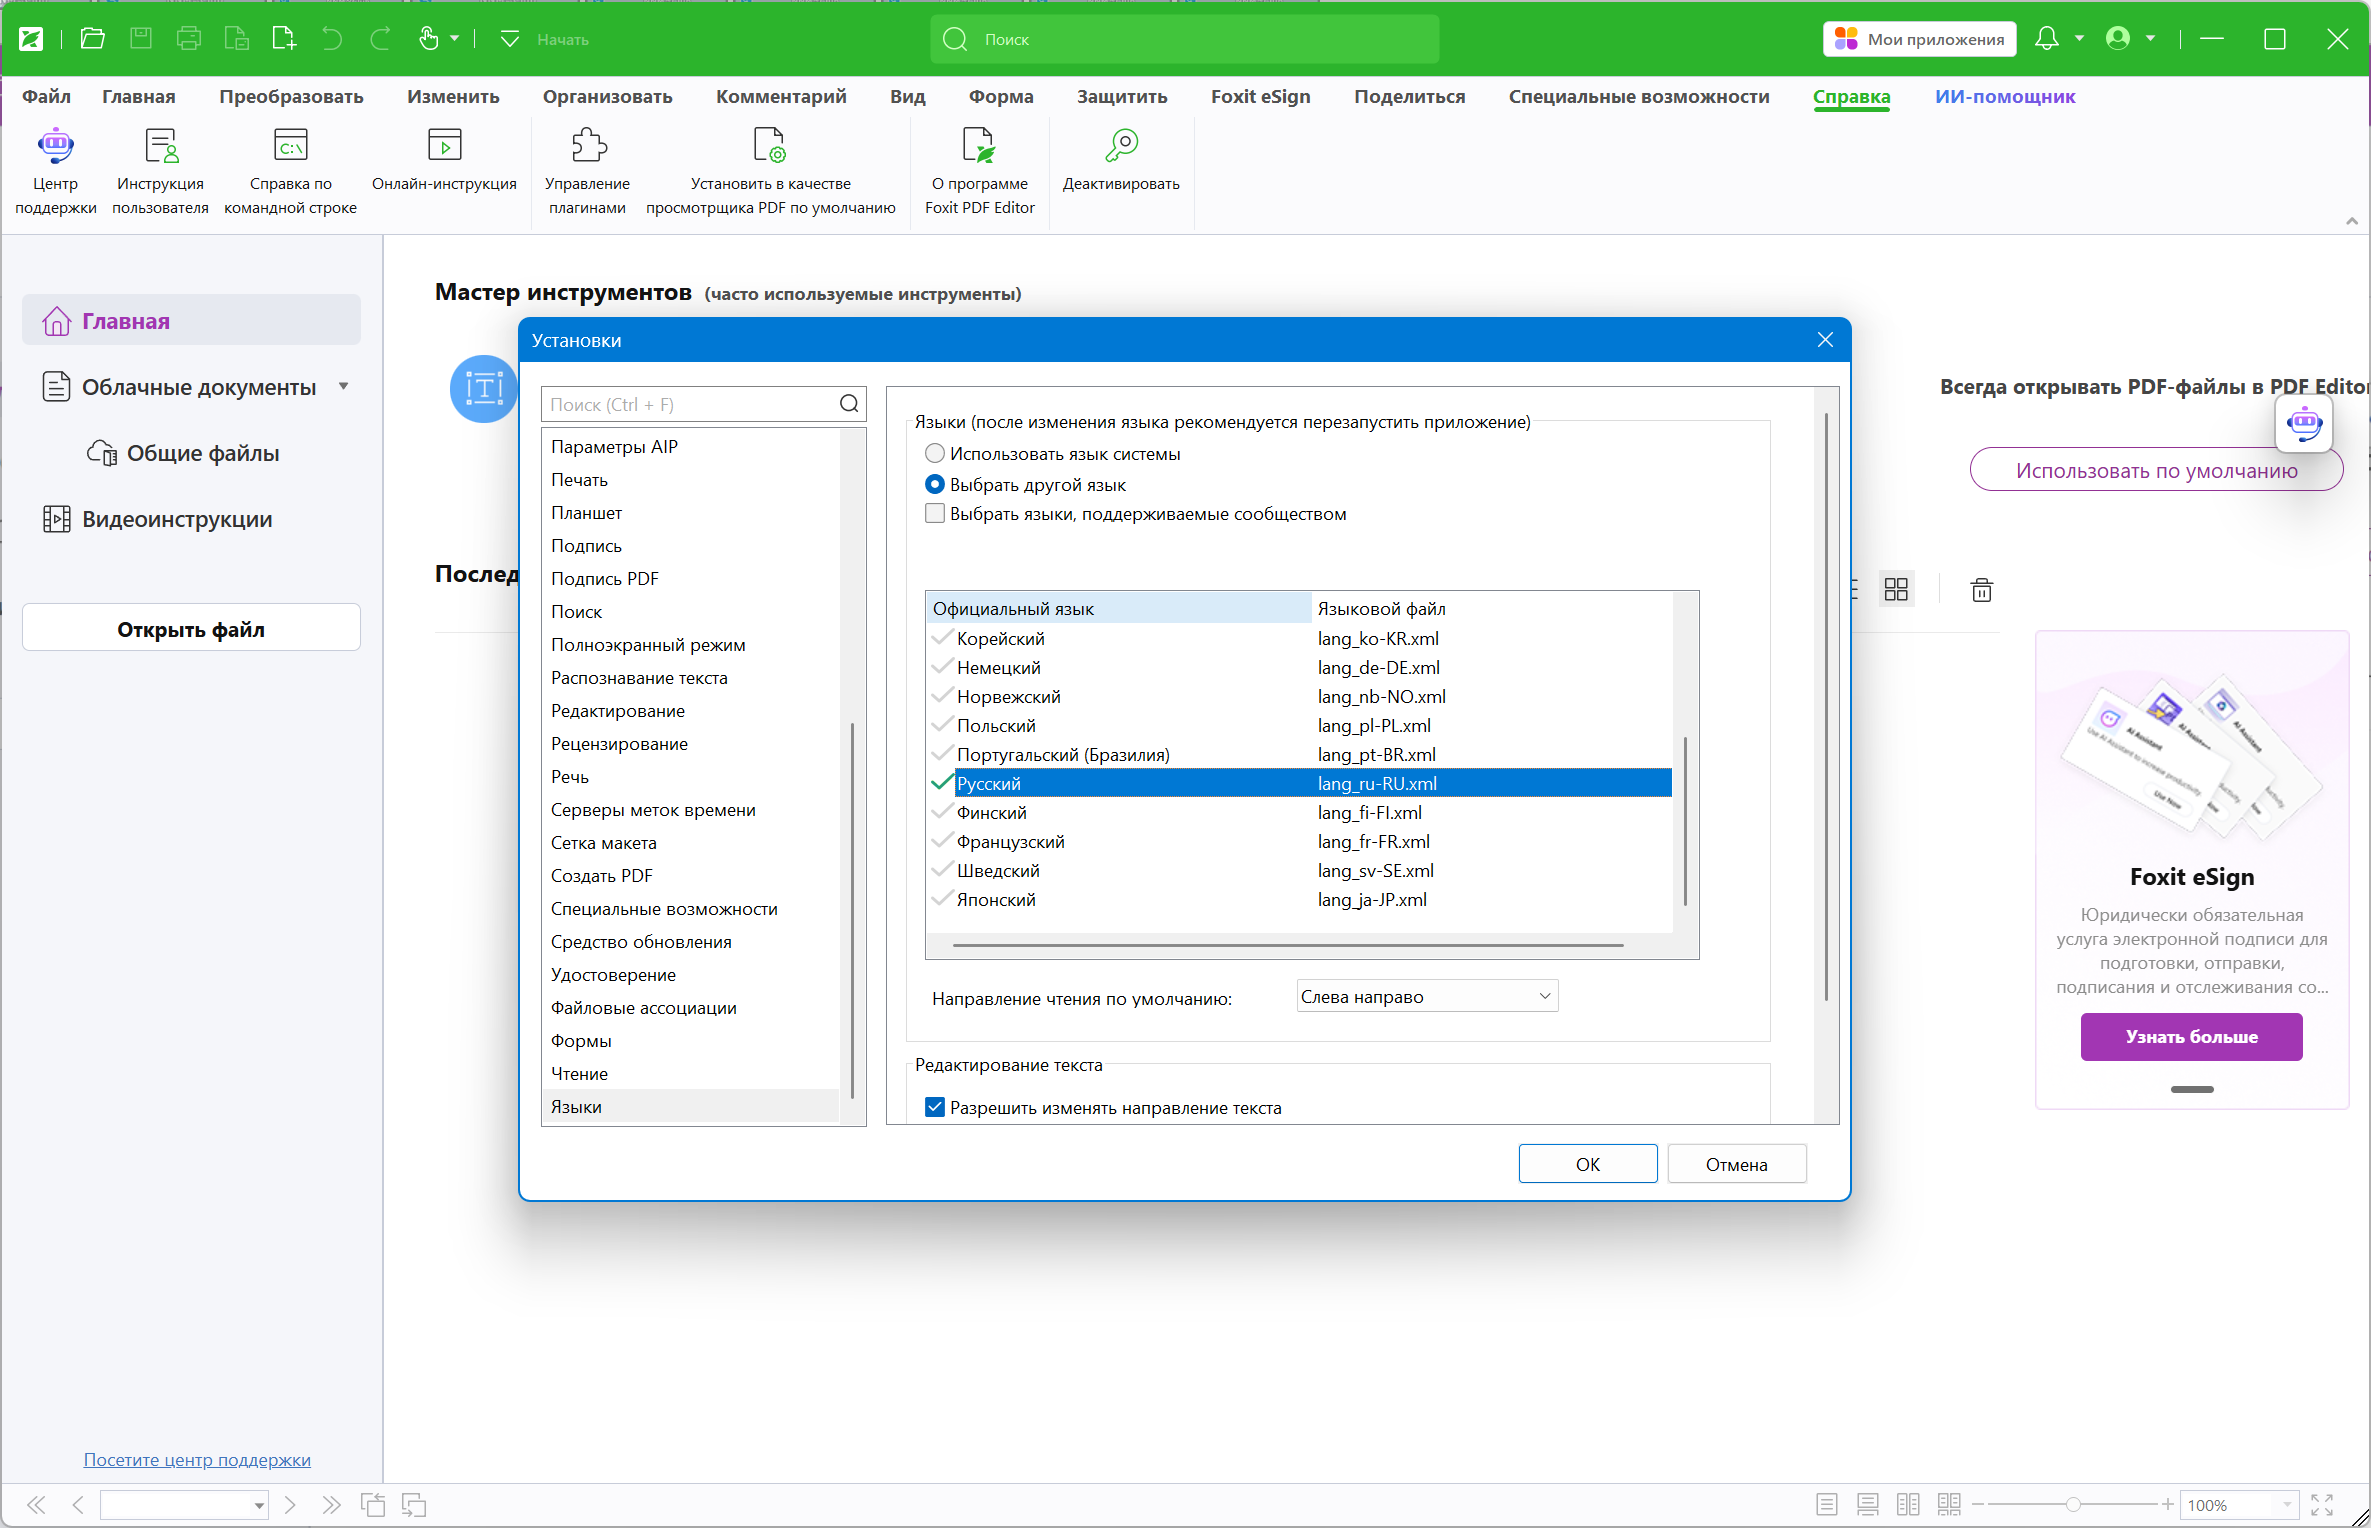2371x1528 pixels.
Task: Click the zoom slider in status bar
Action: tap(2073, 1505)
